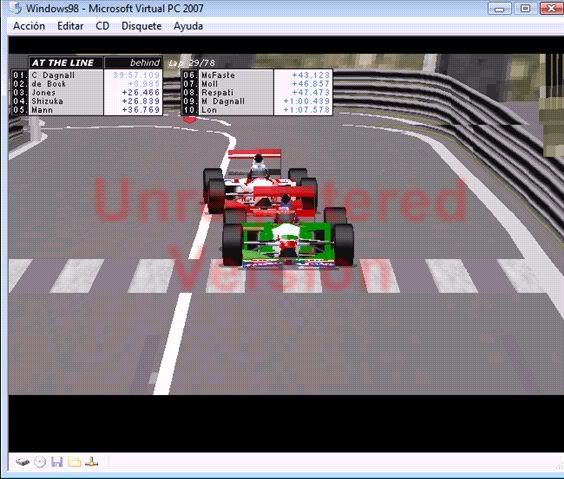The height and width of the screenshot is (479, 564).
Task: Close the Virtual PC window
Action: tap(551, 8)
